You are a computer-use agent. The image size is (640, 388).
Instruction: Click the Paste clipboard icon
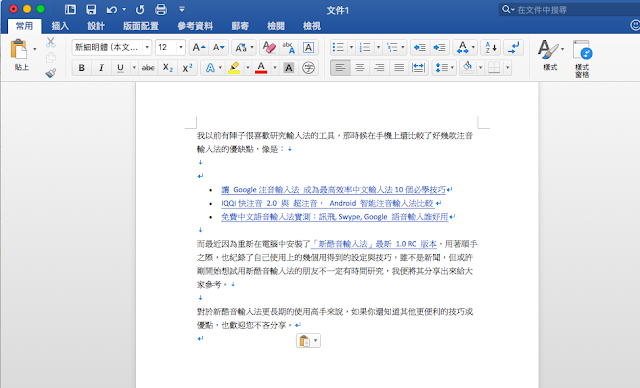point(19,49)
